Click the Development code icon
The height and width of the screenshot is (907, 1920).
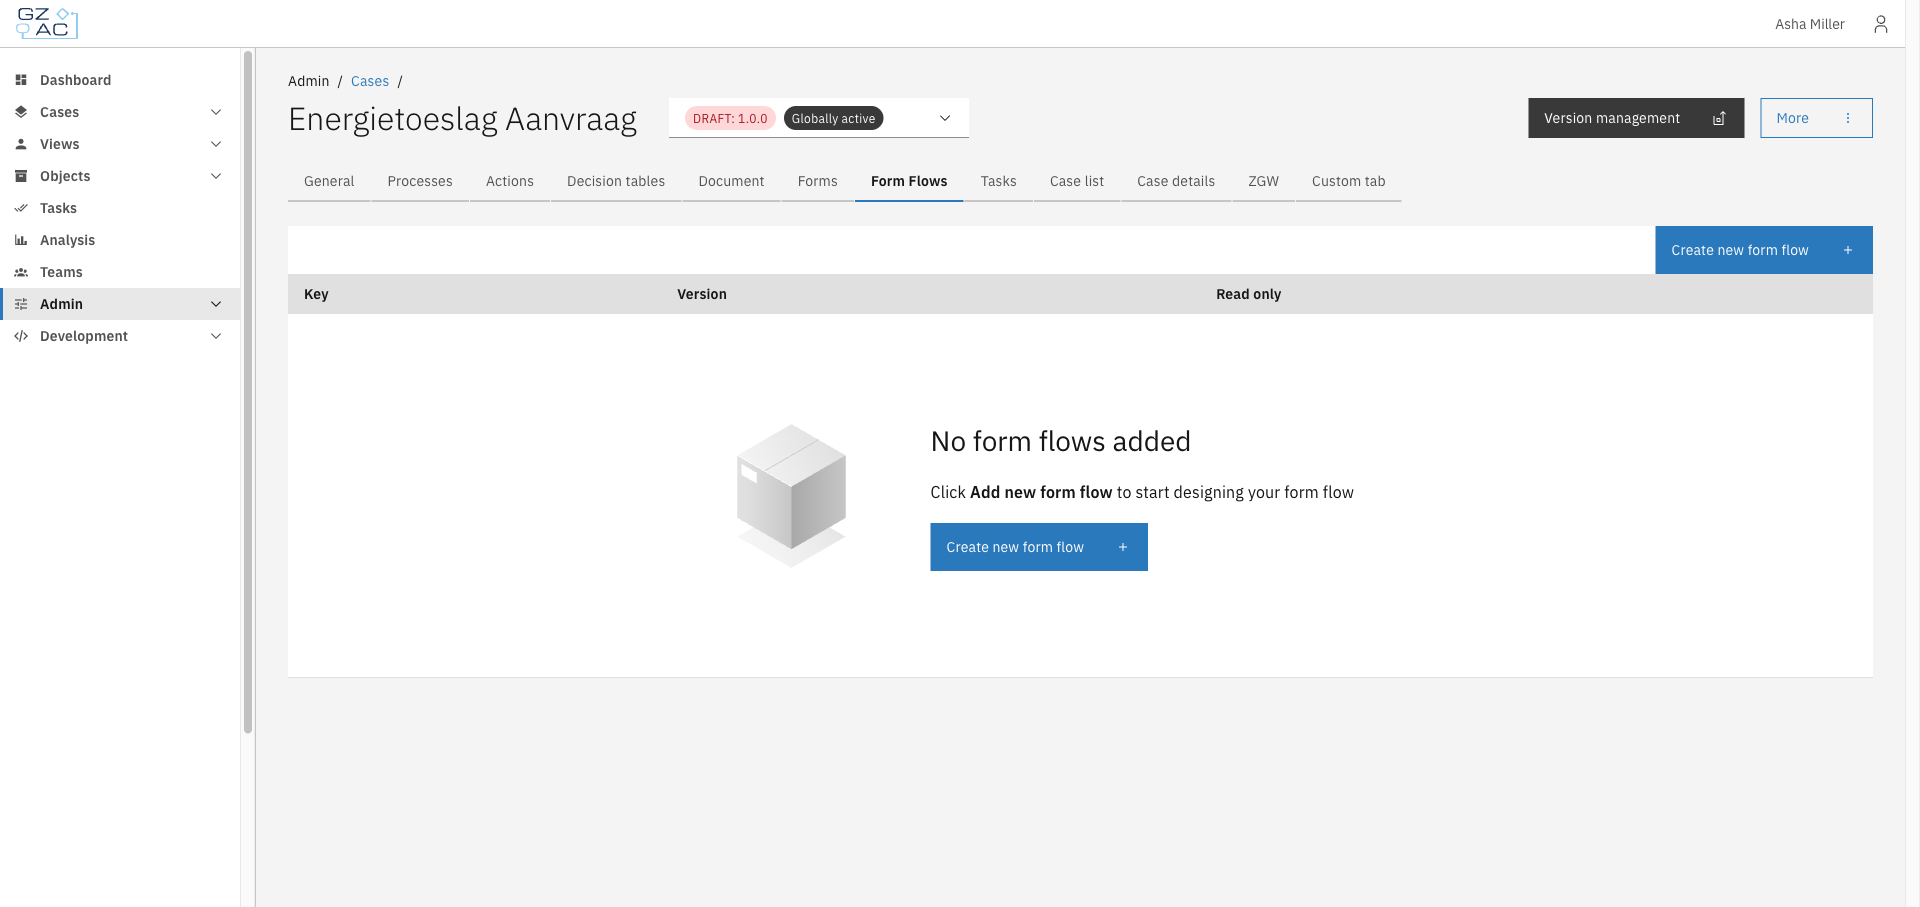[21, 336]
